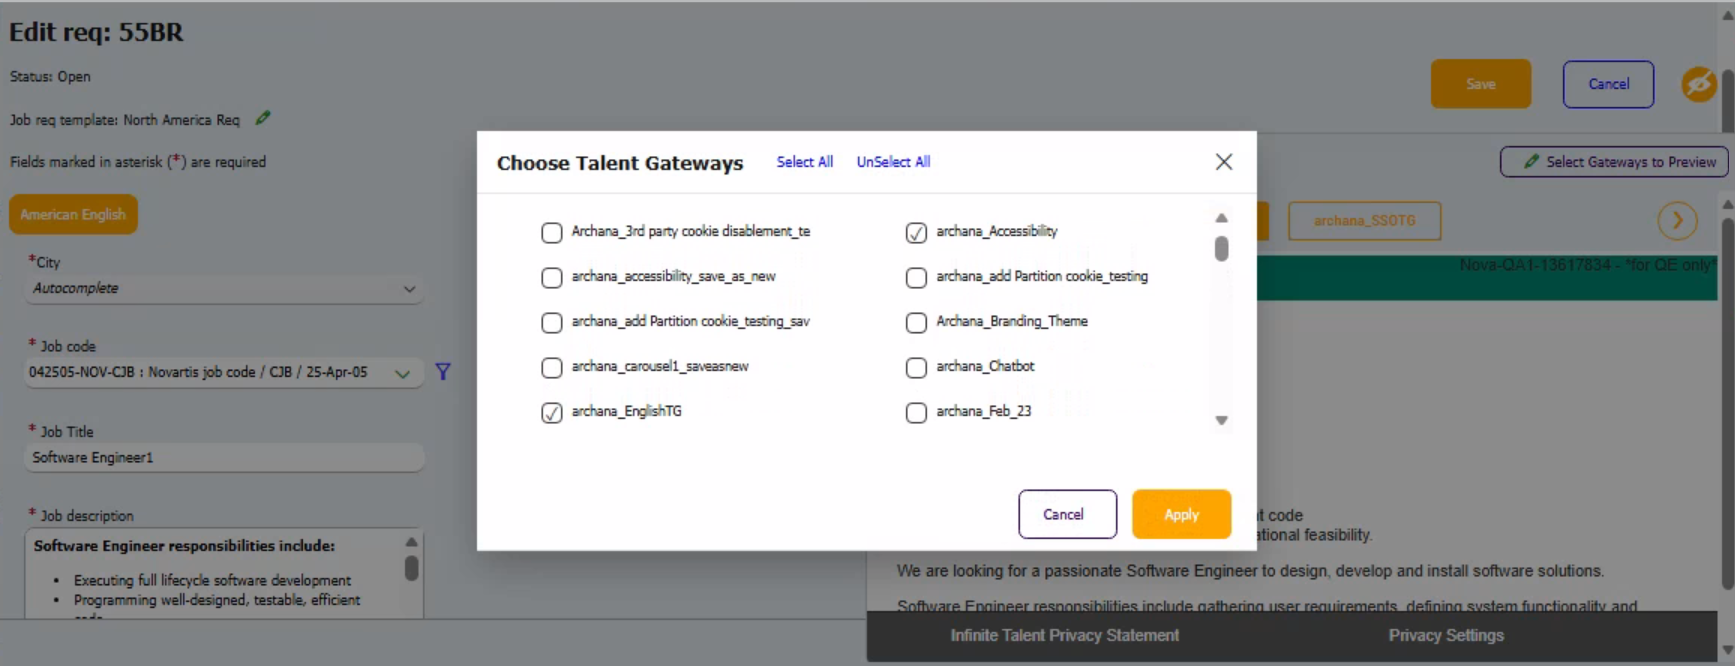Uncheck the archana_Accessibility checkbox

coord(916,233)
